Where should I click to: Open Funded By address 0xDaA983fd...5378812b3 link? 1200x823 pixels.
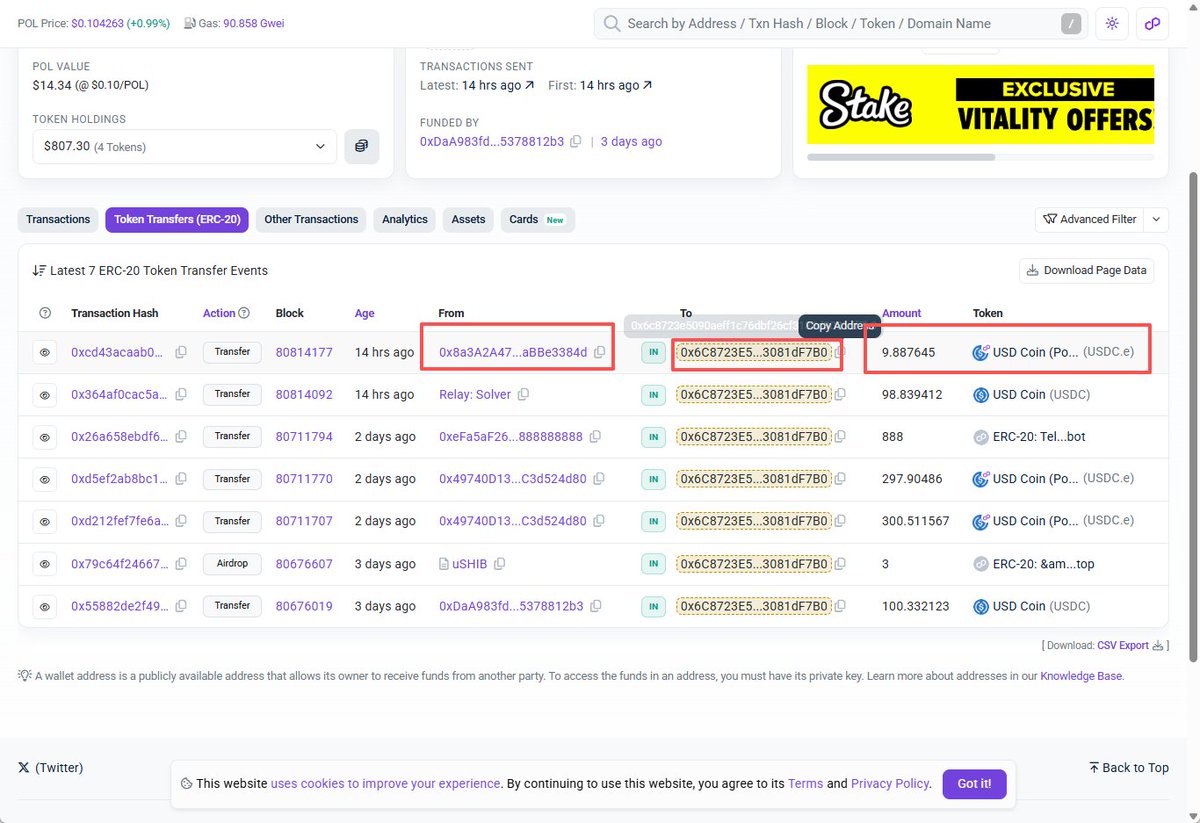[492, 142]
